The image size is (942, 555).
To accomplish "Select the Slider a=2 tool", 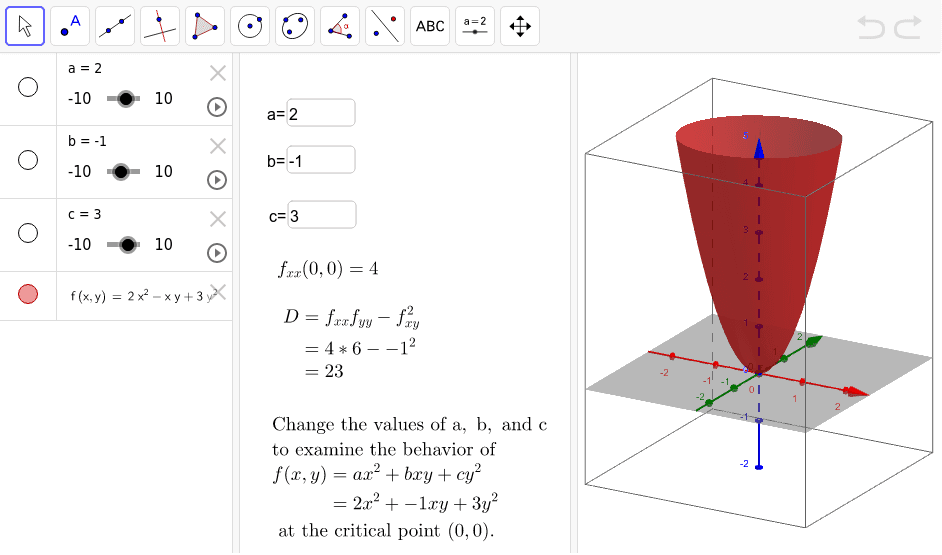I will [x=475, y=26].
